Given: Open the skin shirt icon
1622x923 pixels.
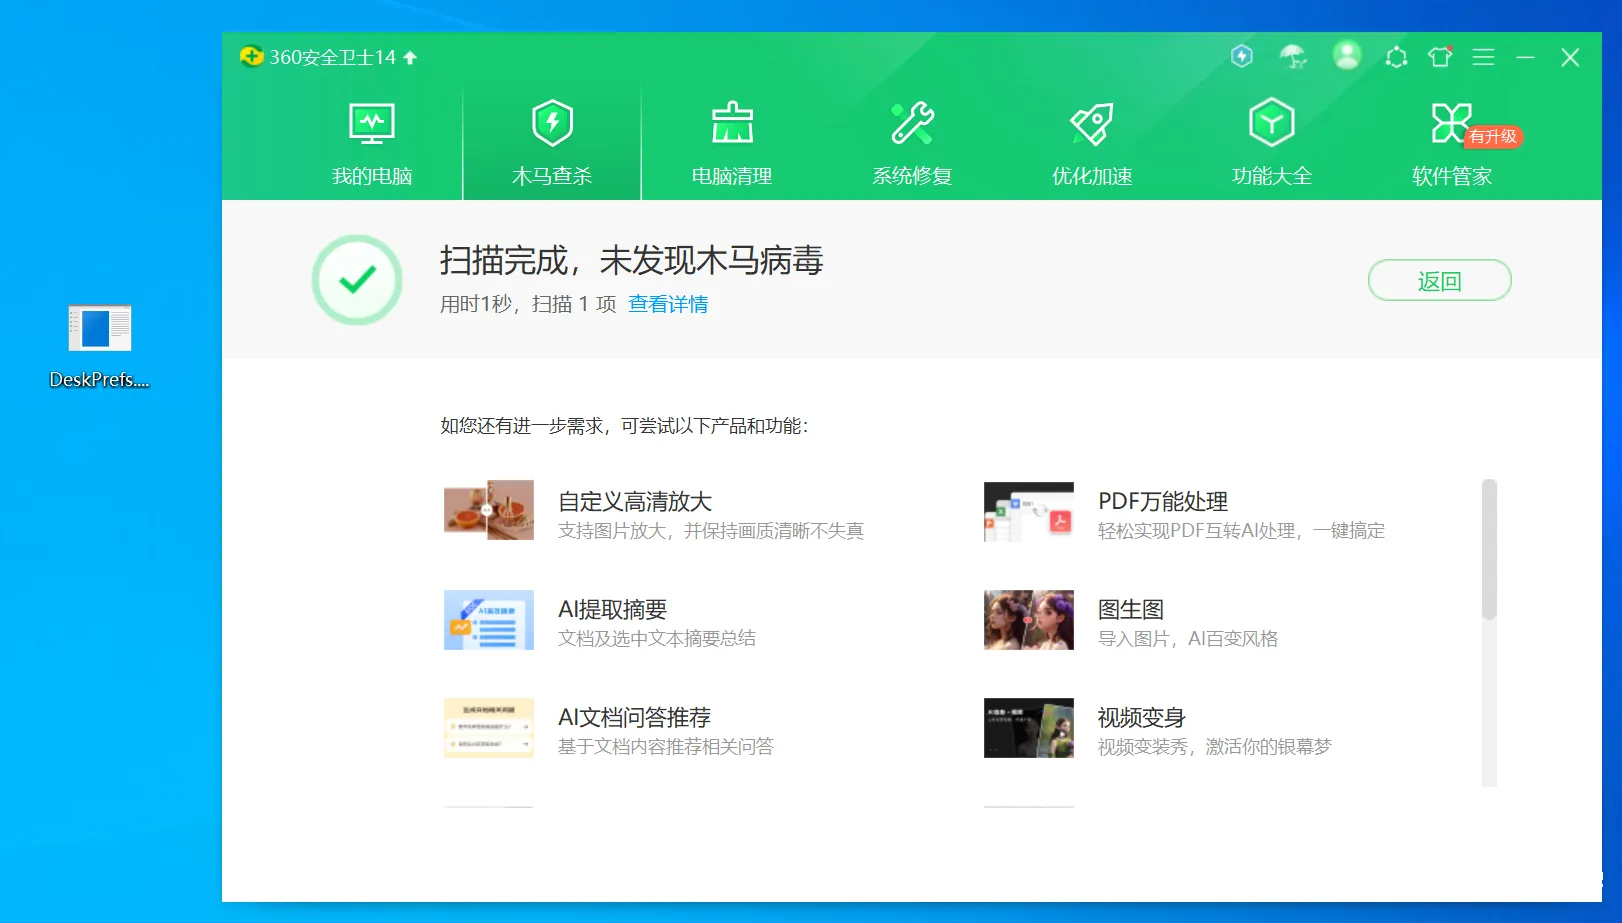Looking at the screenshot, I should [x=1440, y=57].
